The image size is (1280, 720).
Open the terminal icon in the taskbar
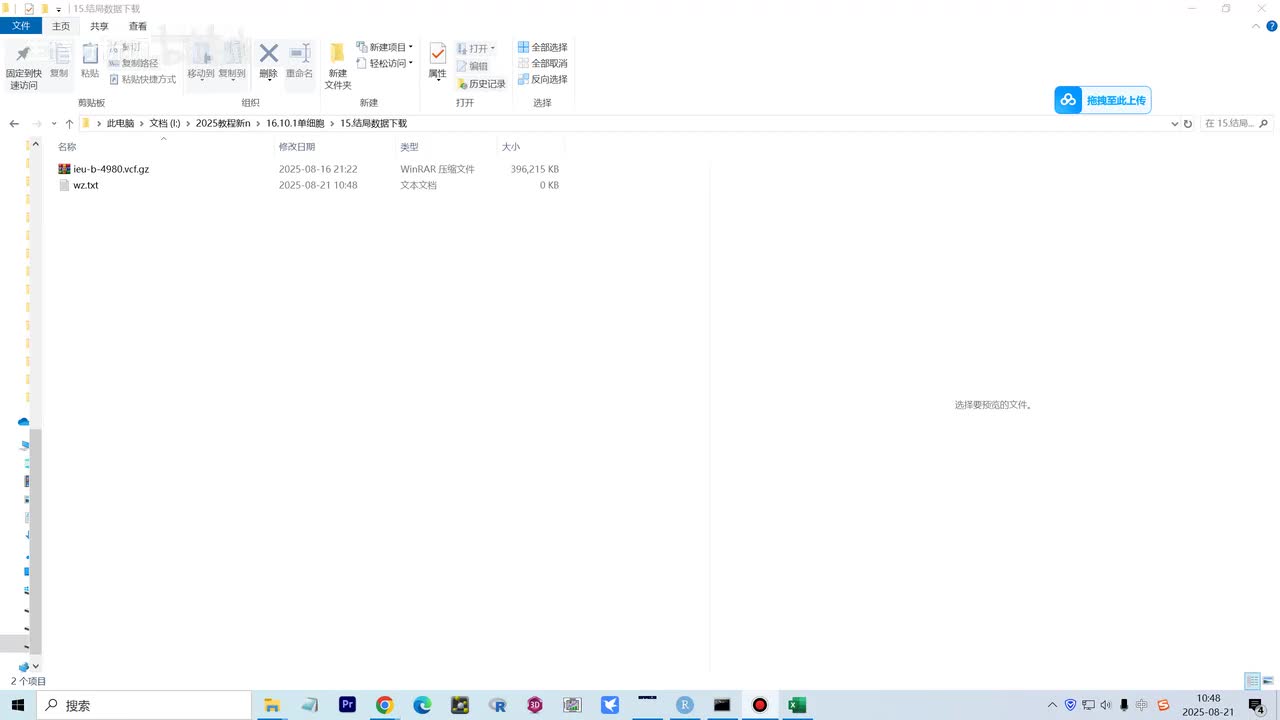722,705
